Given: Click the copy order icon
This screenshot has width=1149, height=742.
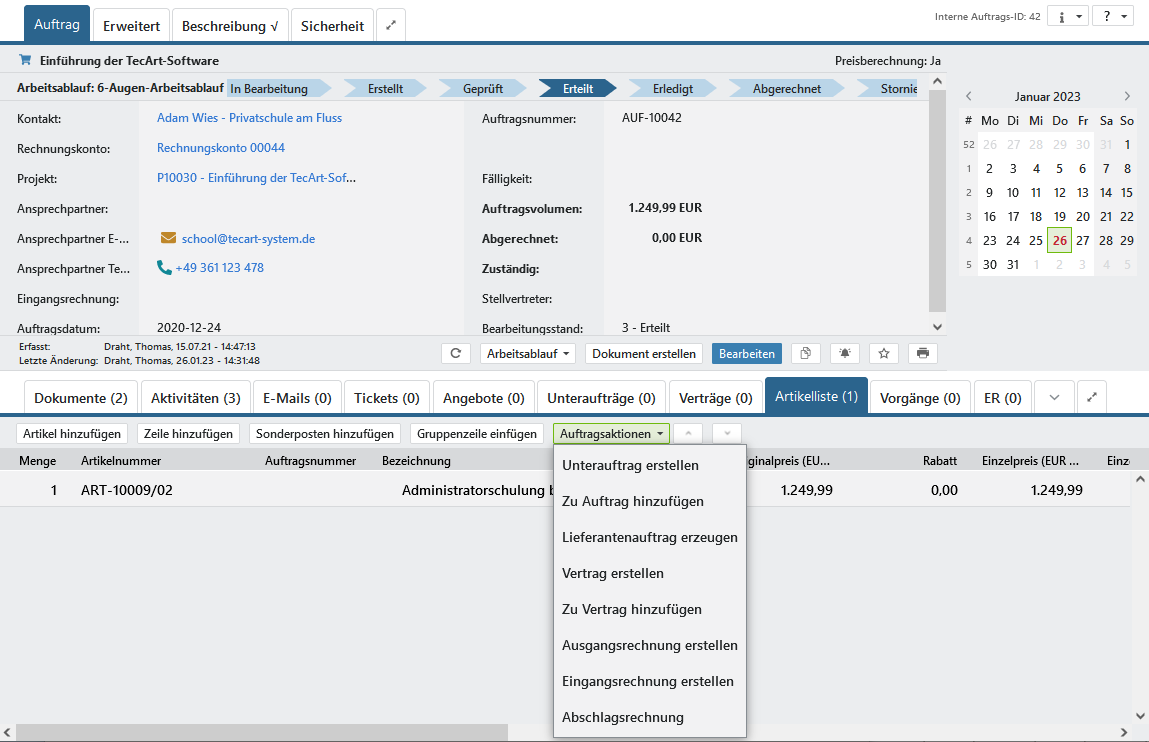Looking at the screenshot, I should (x=806, y=353).
